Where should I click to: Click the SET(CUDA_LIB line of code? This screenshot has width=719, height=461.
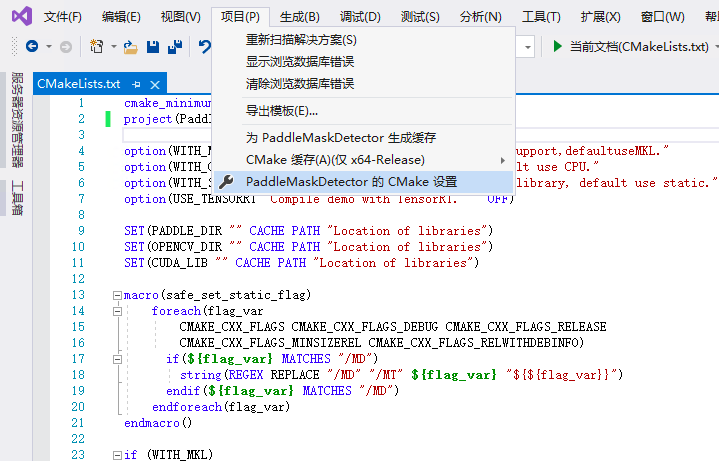[301, 263]
